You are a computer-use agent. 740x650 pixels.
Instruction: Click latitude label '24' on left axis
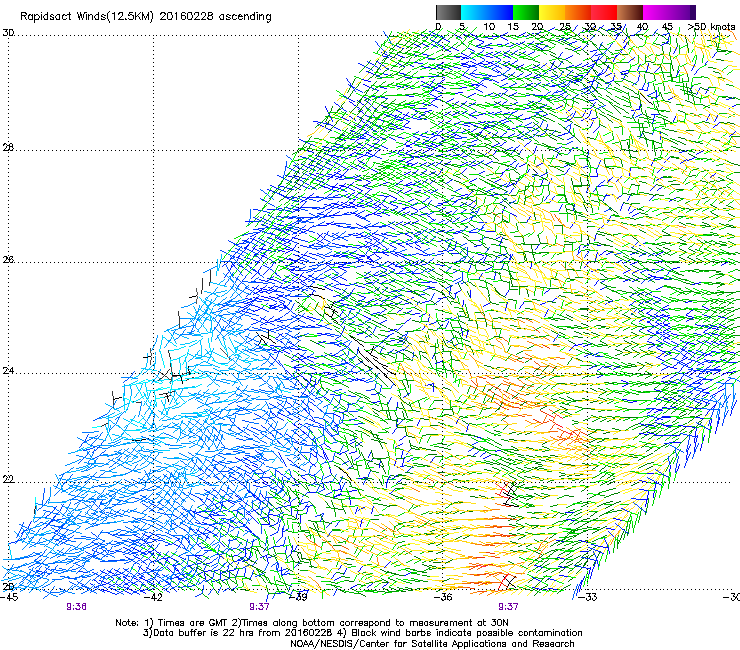click(8, 371)
